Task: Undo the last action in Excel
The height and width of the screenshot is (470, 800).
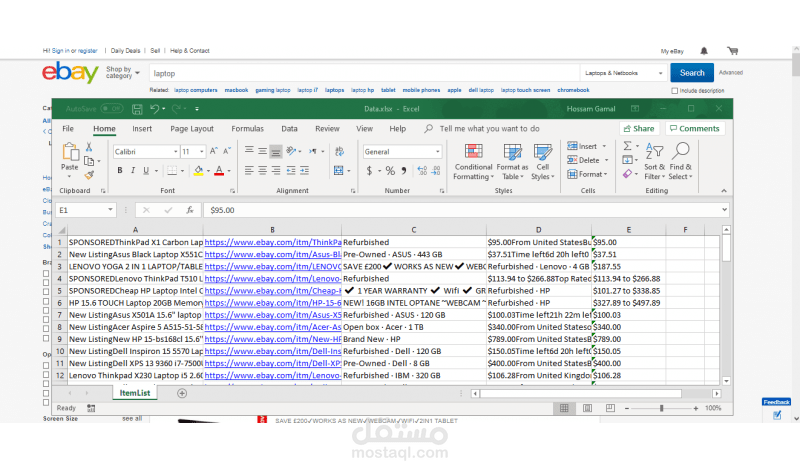Action: coord(155,109)
